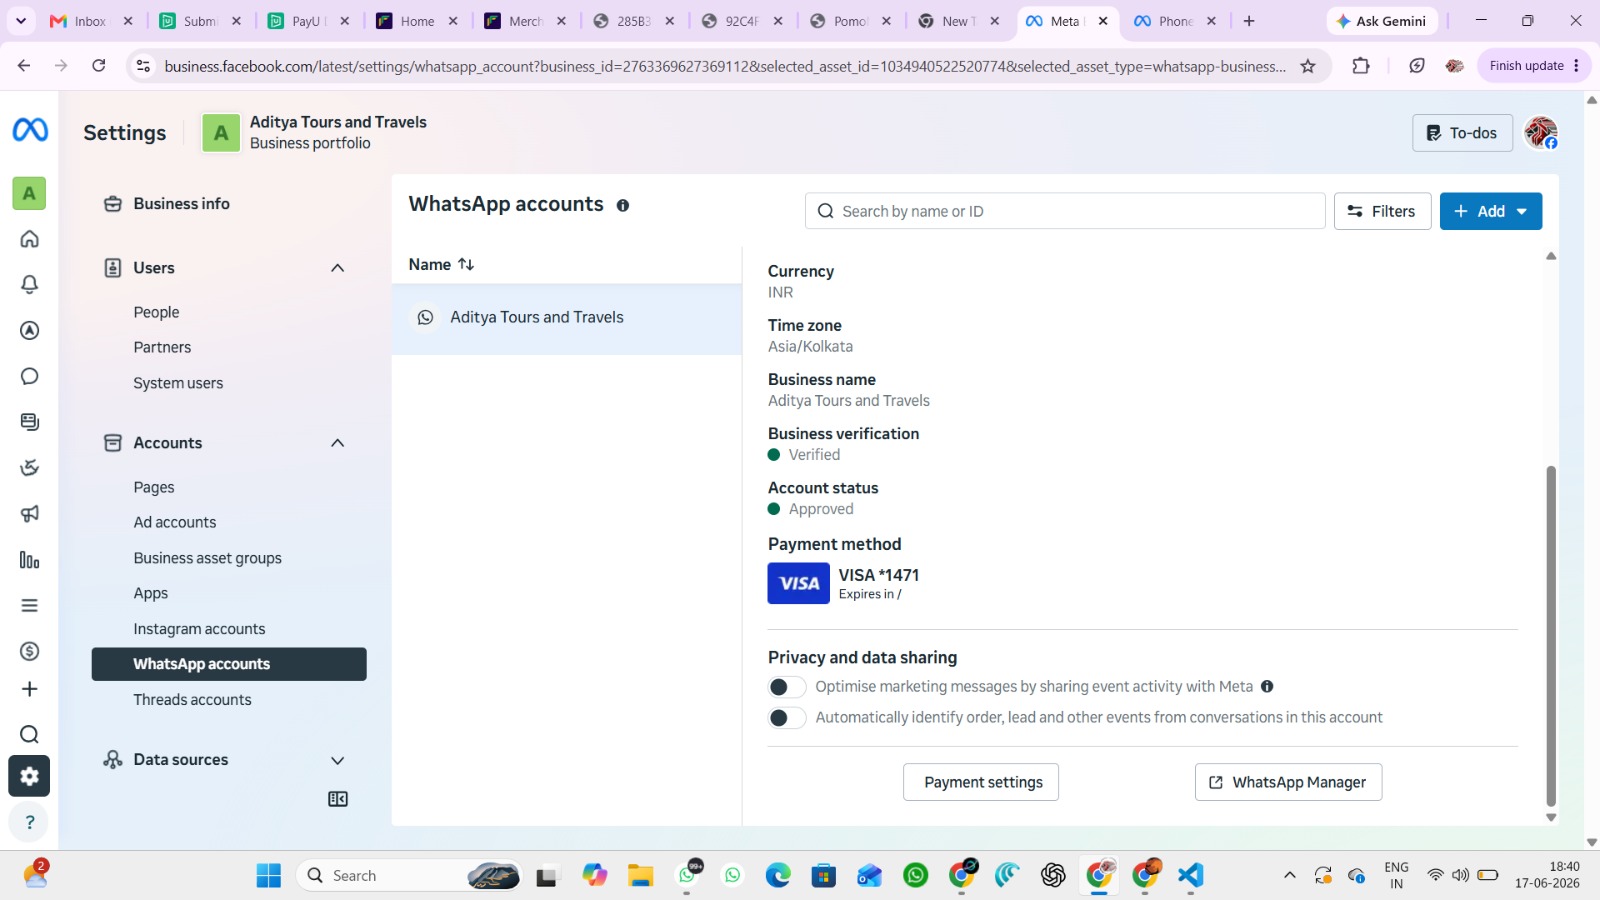Bookmark this page with the star icon
Image resolution: width=1600 pixels, height=900 pixels.
(x=1308, y=66)
